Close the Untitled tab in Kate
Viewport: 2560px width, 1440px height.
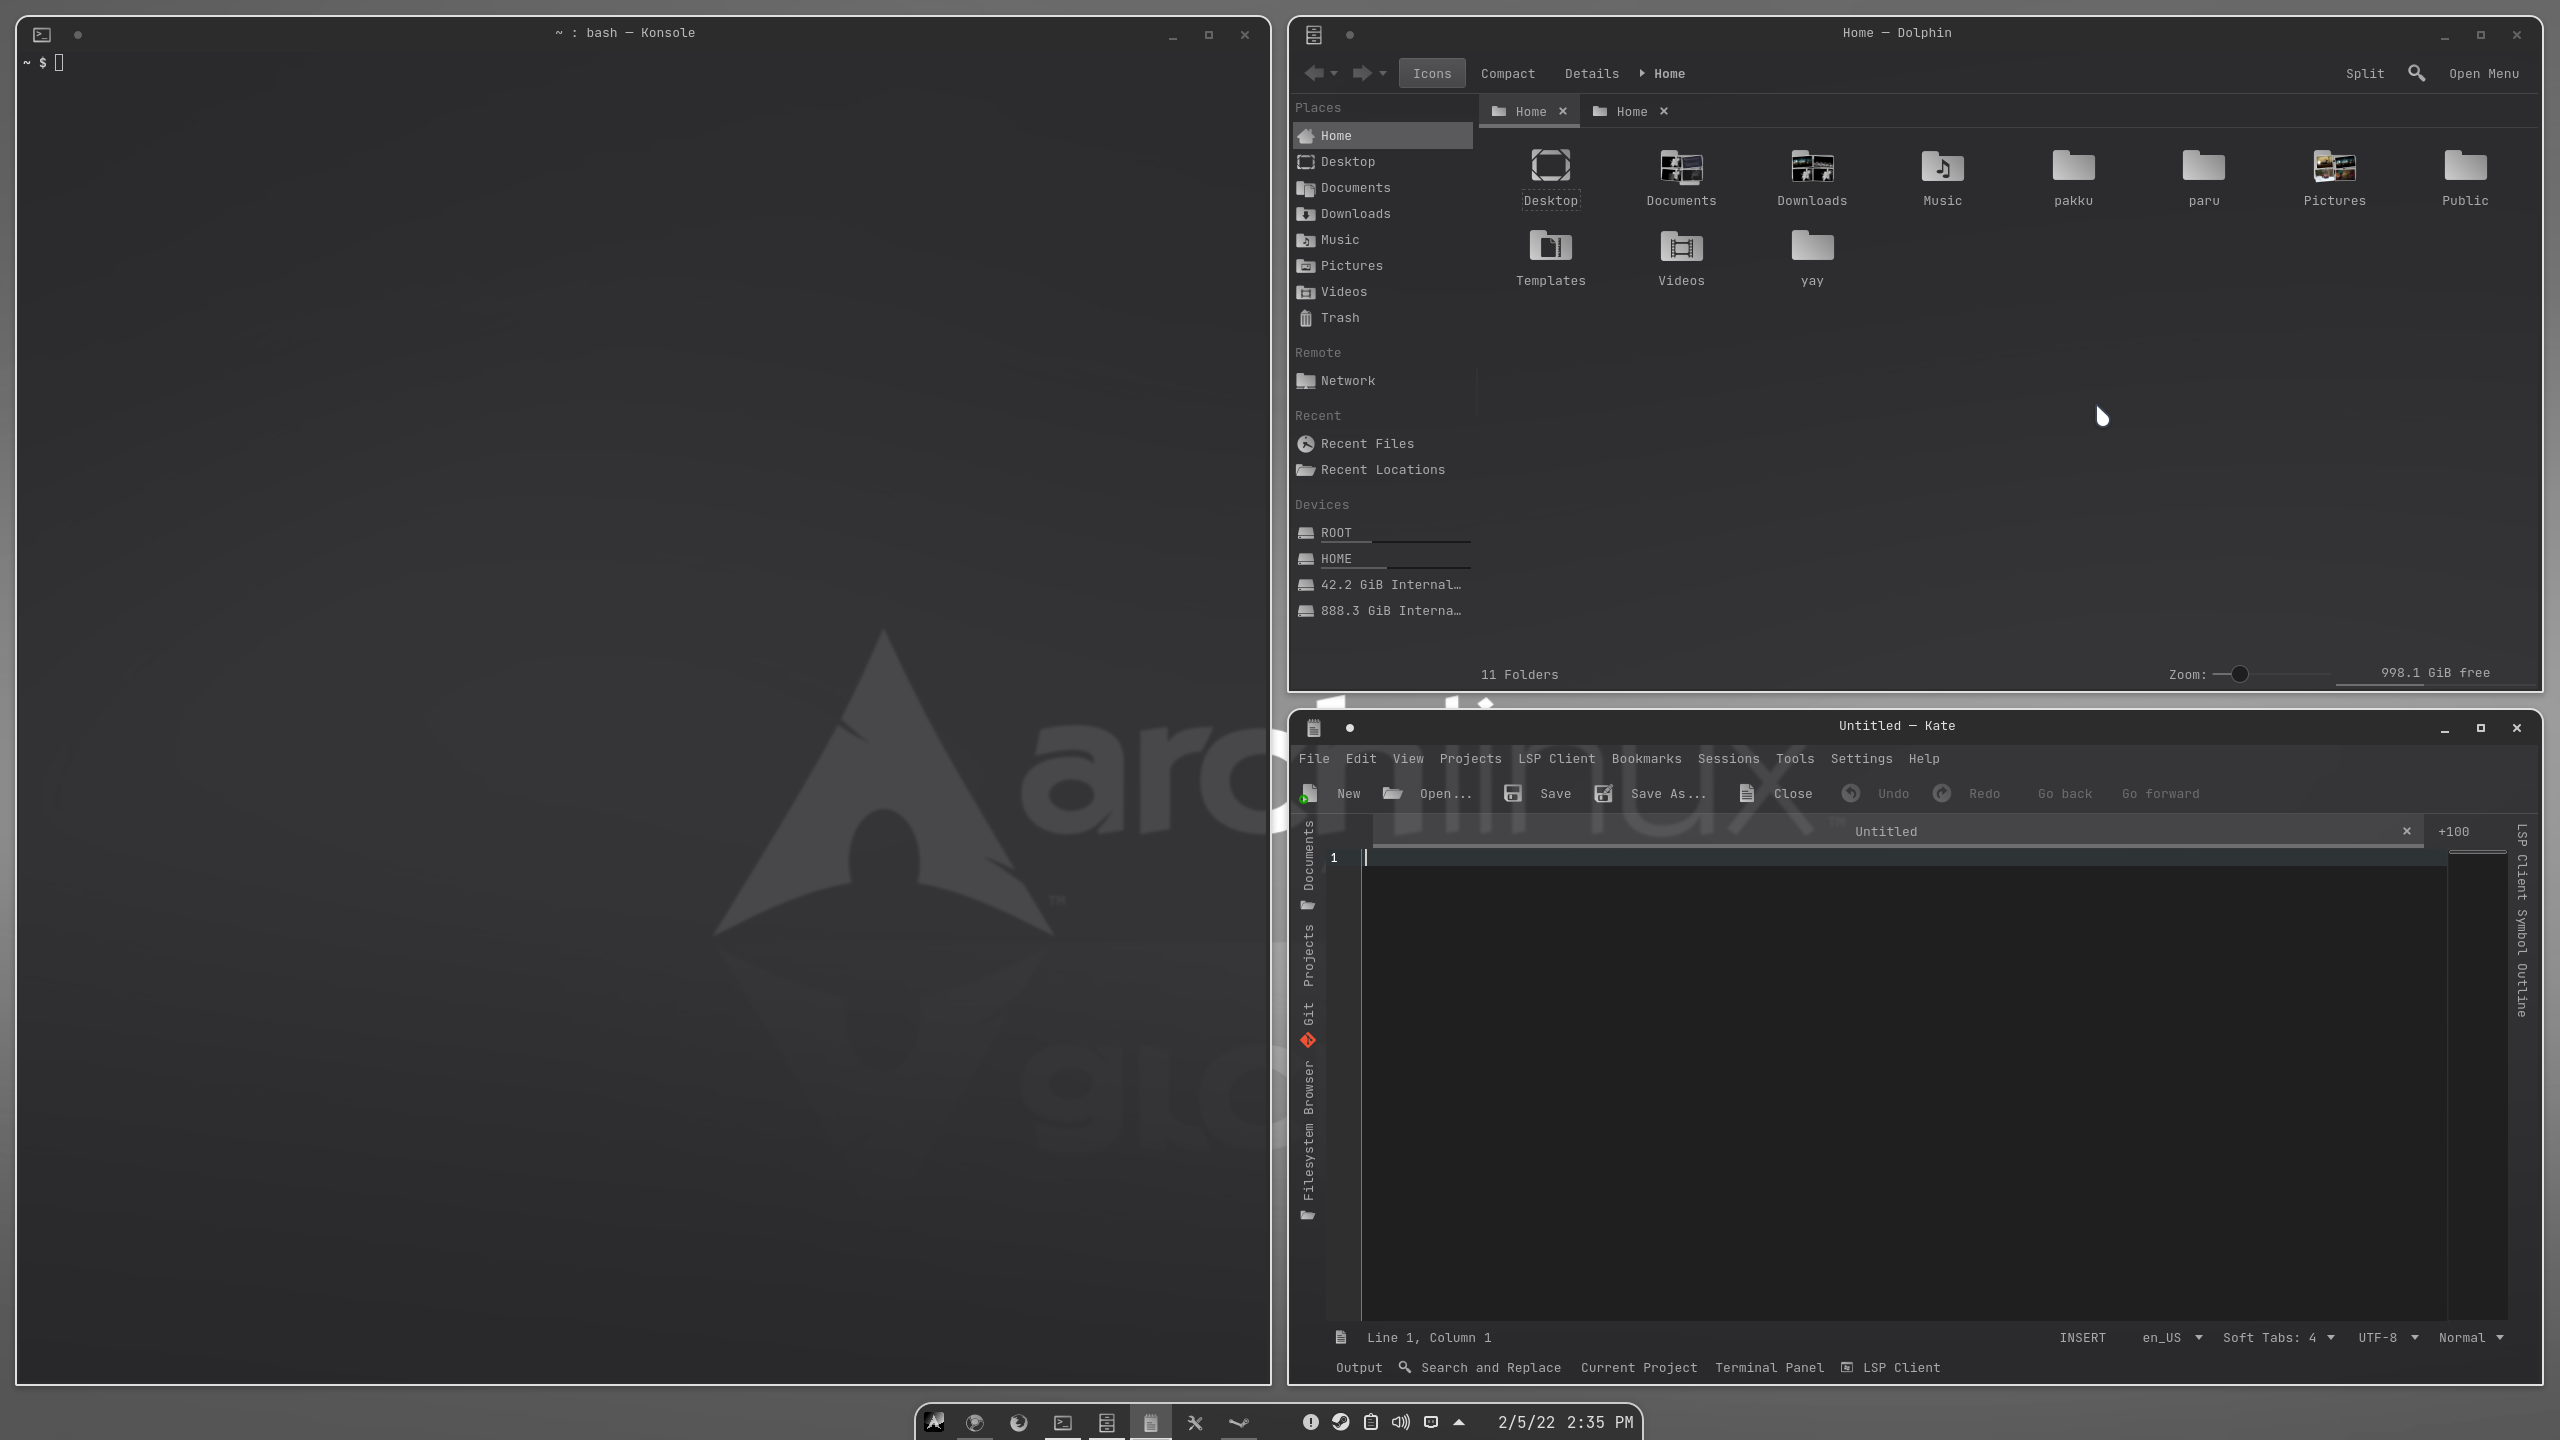point(2407,831)
